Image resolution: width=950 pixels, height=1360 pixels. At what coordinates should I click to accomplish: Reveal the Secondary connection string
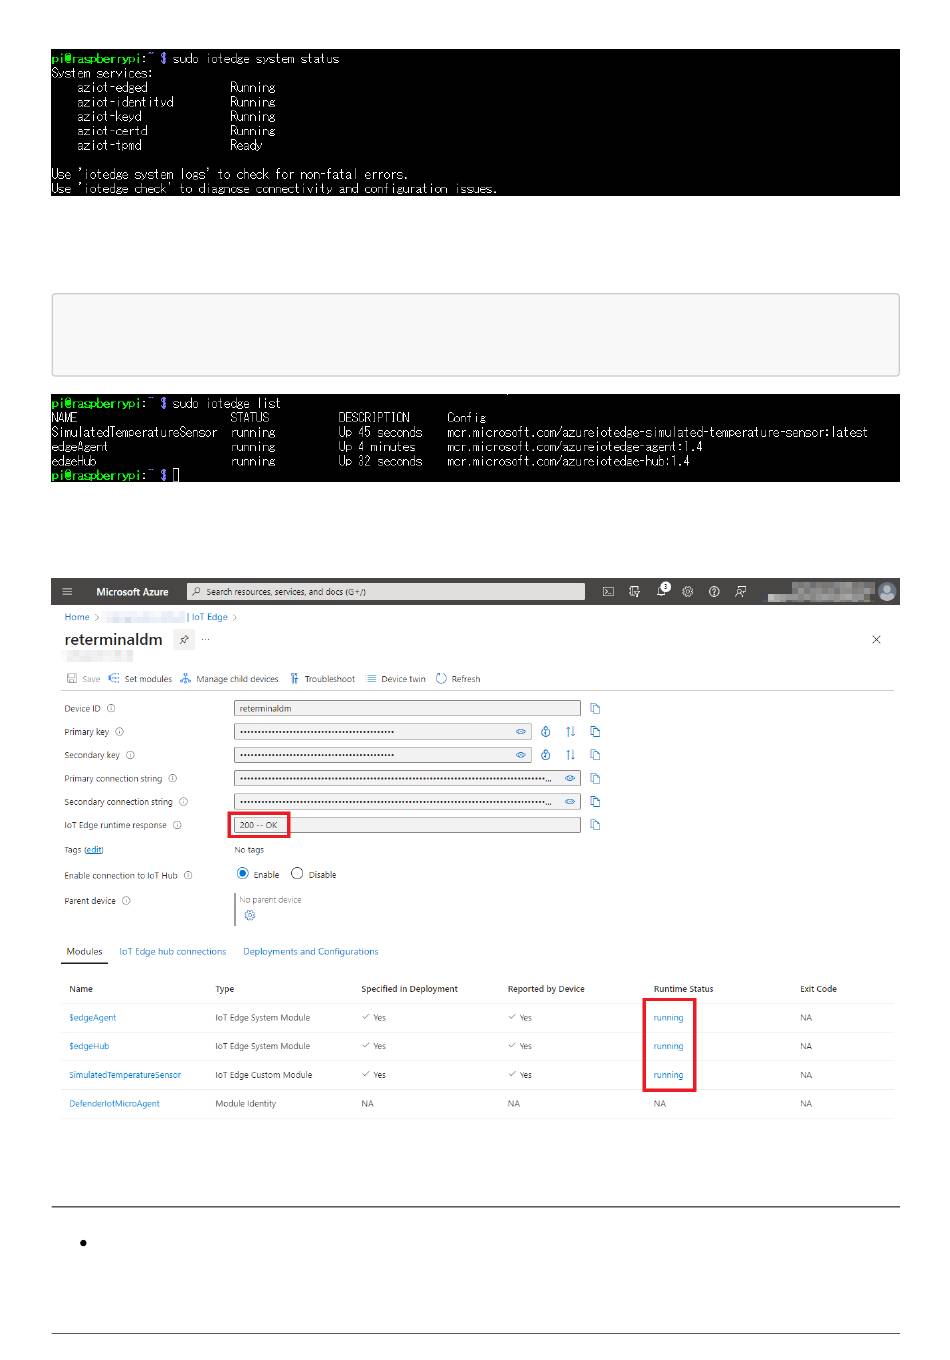point(570,801)
